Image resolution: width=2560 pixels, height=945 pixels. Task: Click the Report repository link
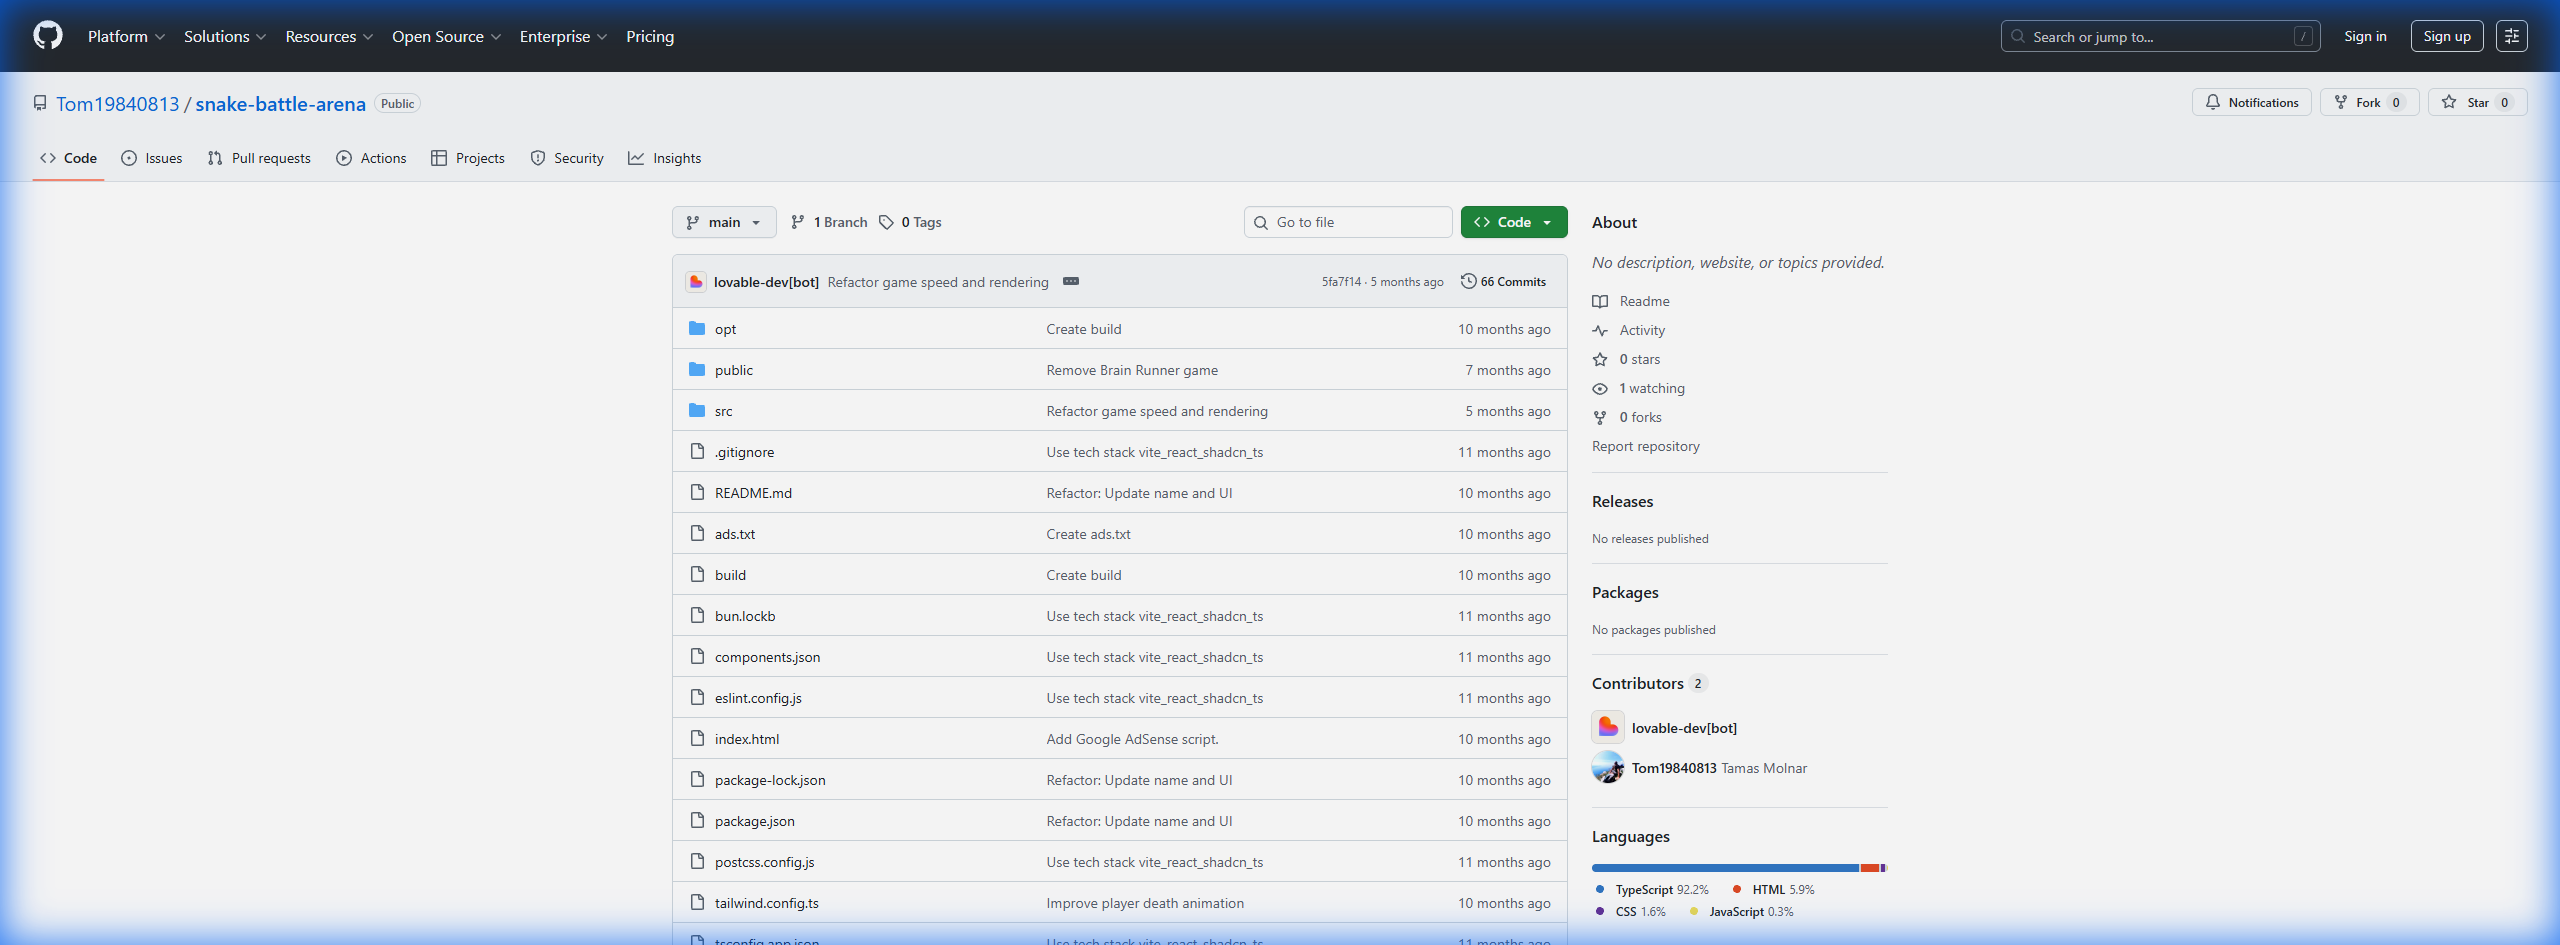pyautogui.click(x=1646, y=446)
